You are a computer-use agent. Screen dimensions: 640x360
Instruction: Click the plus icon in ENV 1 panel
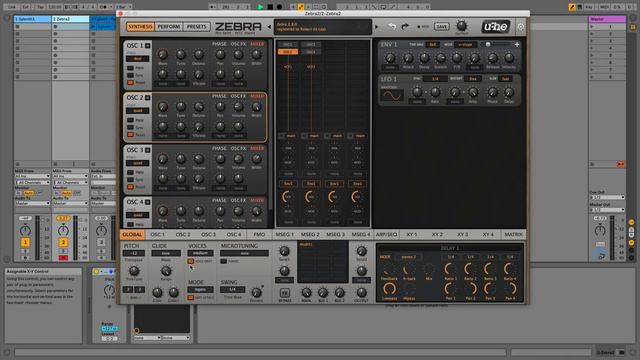tap(517, 44)
